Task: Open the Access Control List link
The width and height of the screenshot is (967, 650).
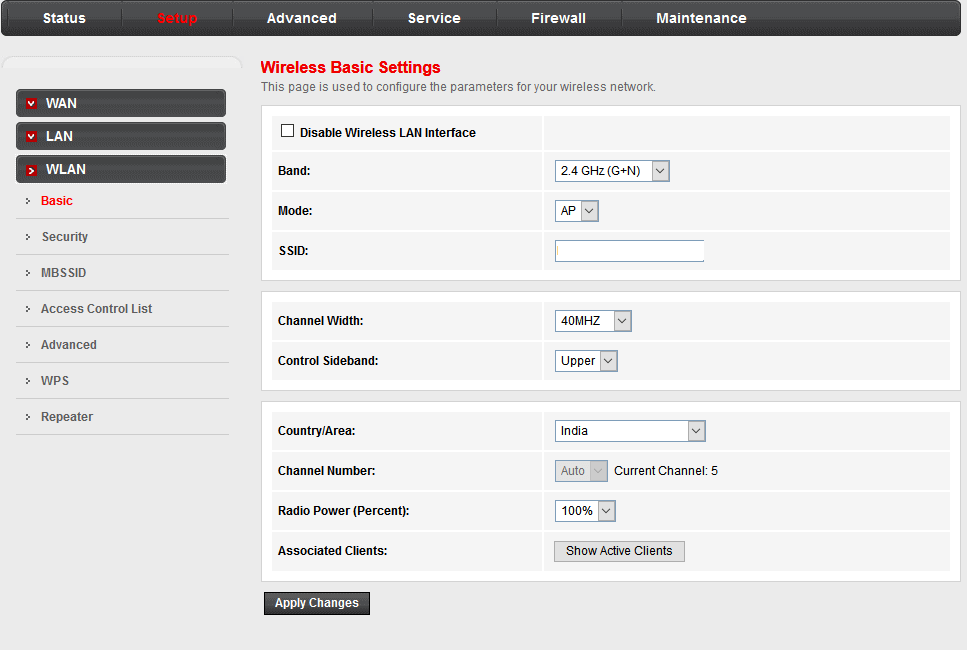Action: [96, 309]
